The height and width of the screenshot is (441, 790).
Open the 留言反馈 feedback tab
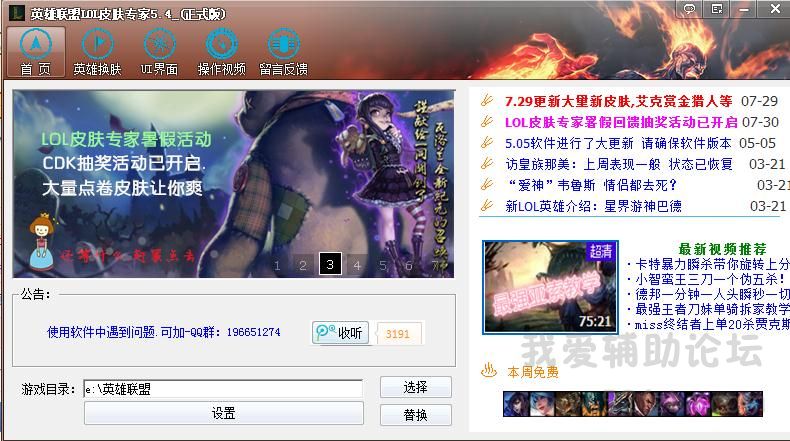point(284,52)
